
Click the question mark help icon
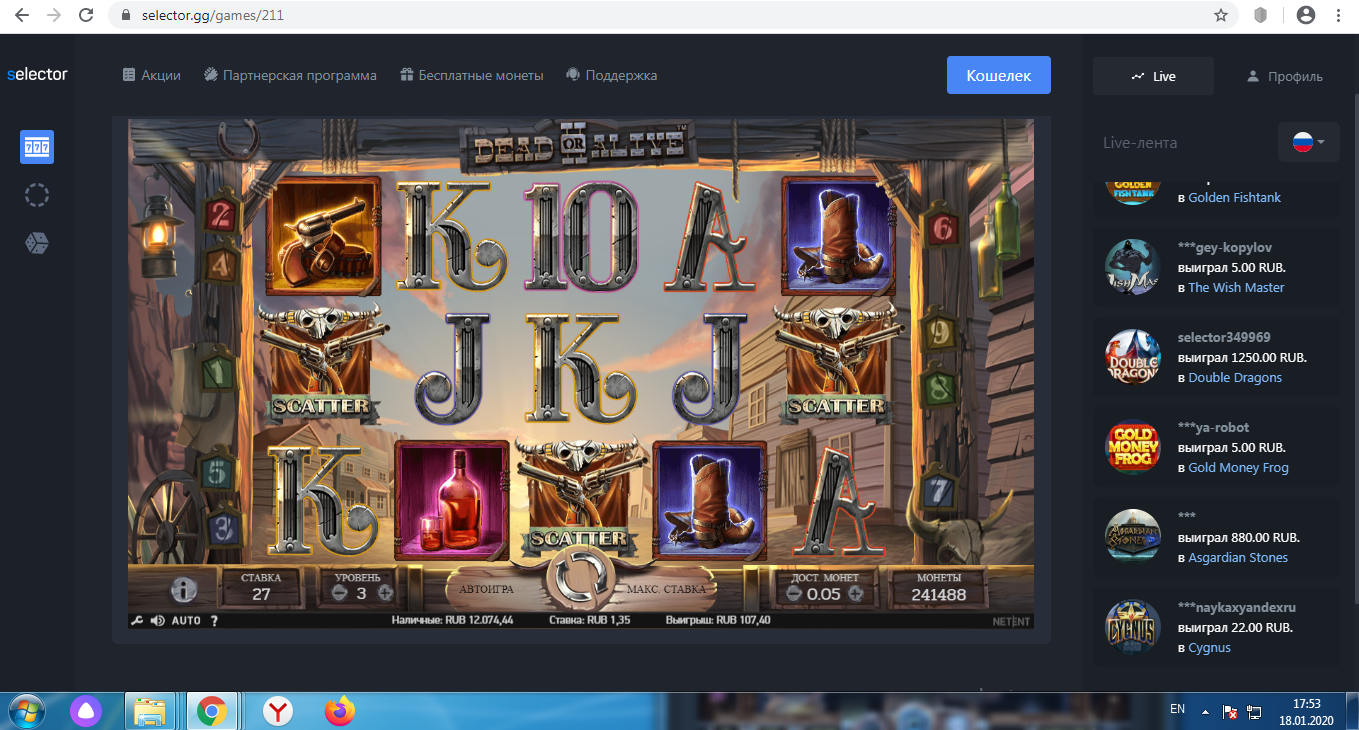pos(214,621)
